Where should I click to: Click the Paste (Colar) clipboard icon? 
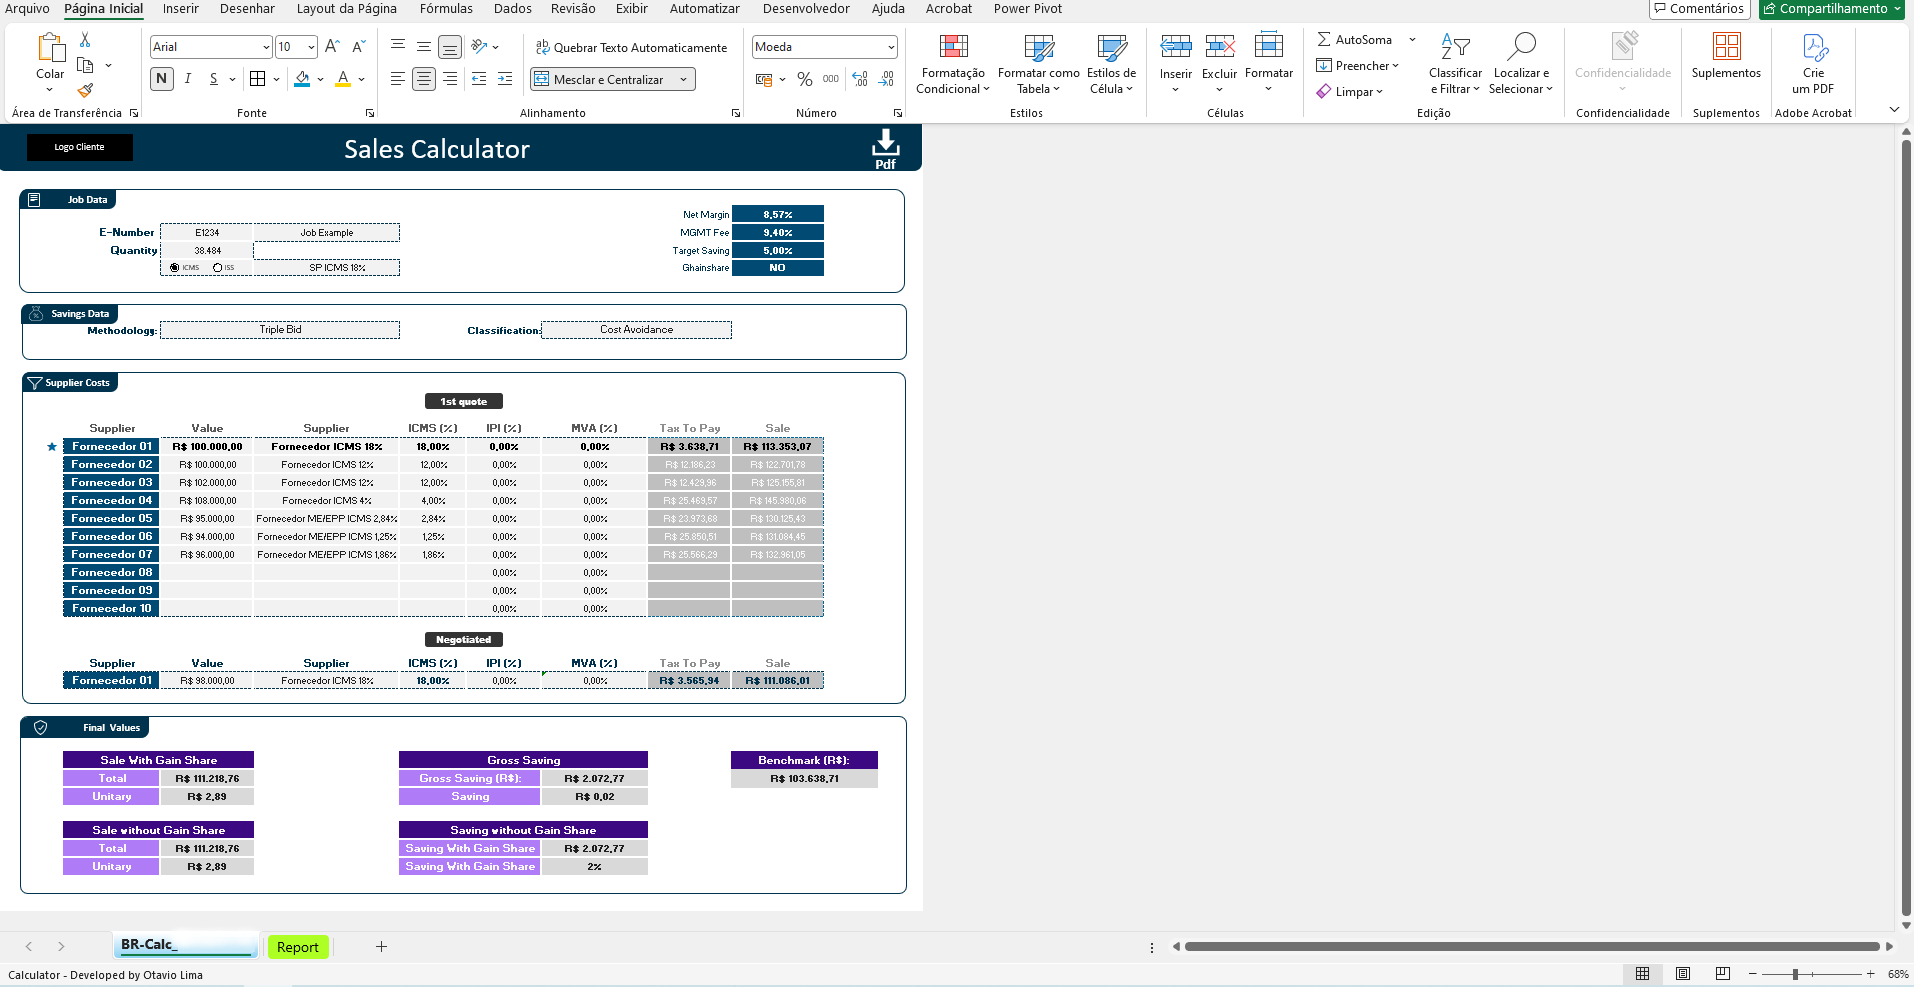(50, 47)
